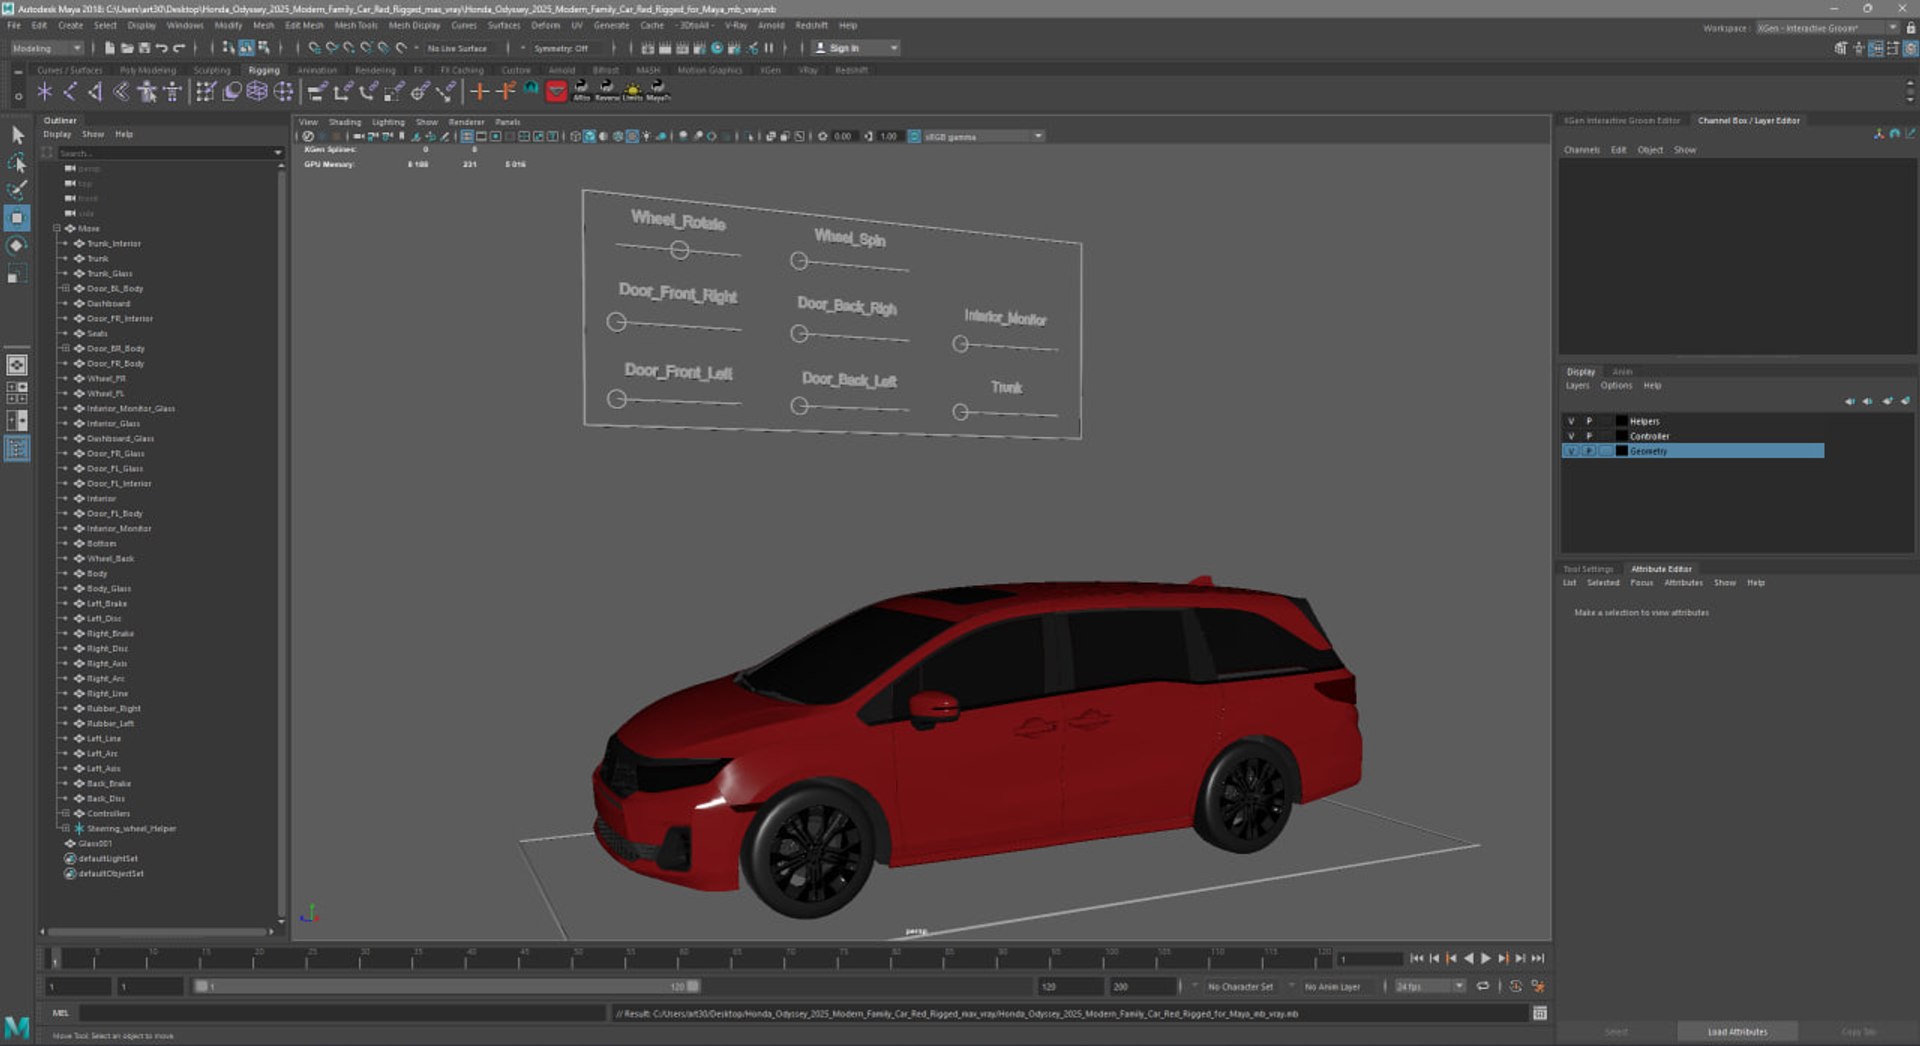Open the Sign In dropdown
This screenshot has width=1920, height=1046.
point(855,48)
